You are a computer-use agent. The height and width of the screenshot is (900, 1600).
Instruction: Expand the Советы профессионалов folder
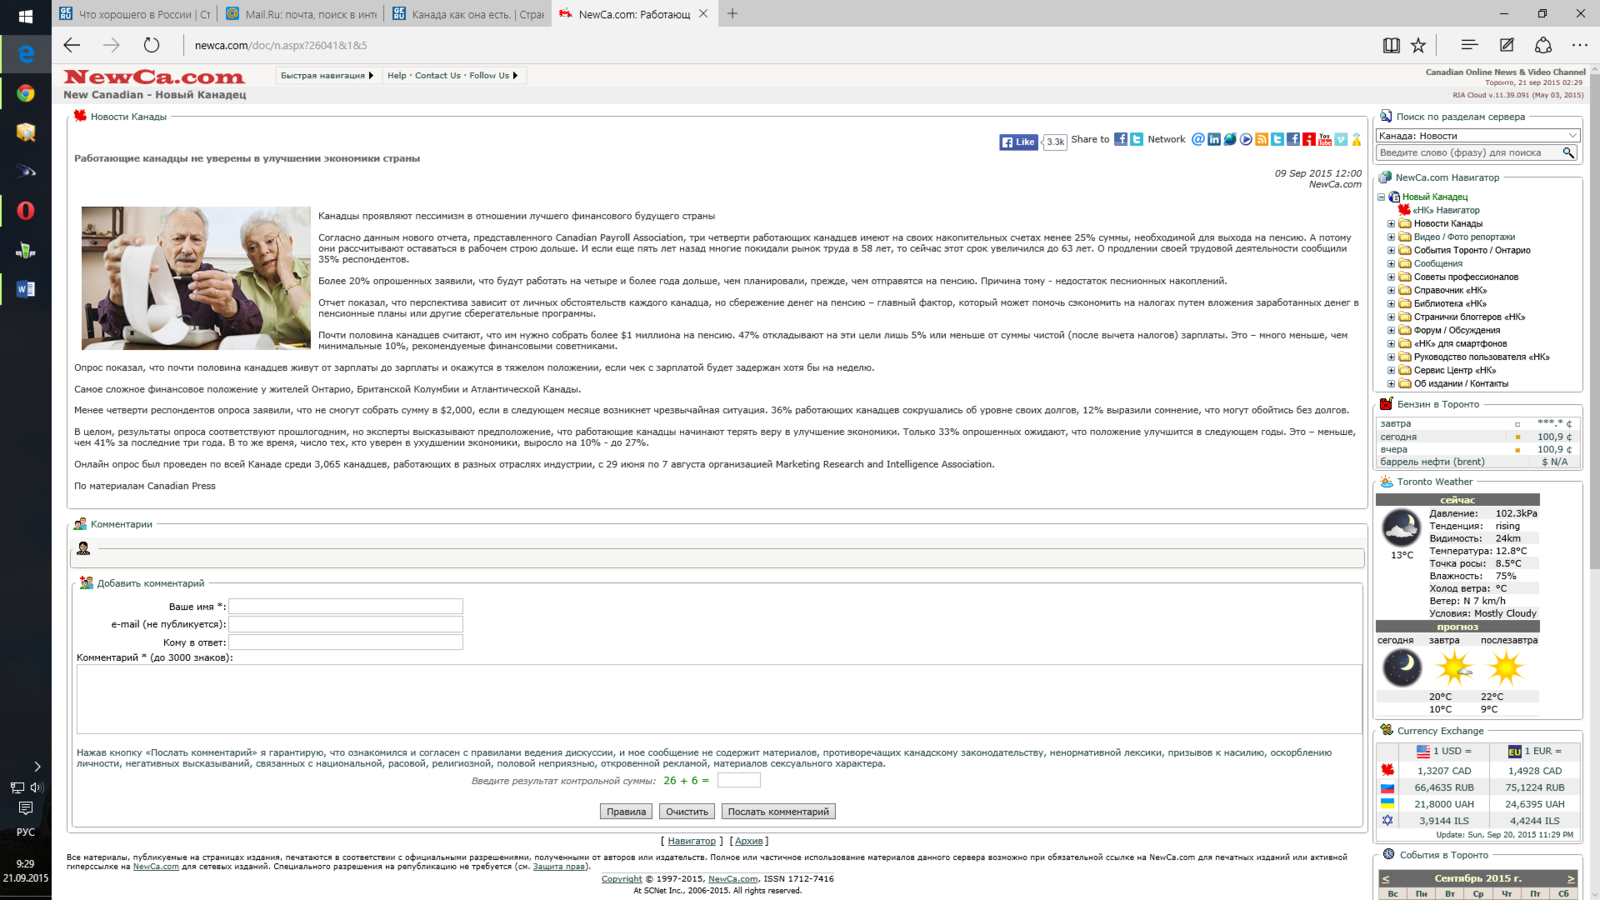pos(1391,277)
